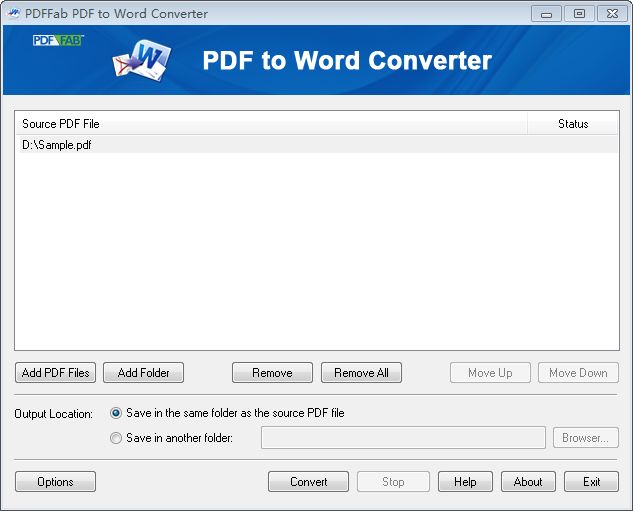This screenshot has height=511, width=633.
Task: Click the Add PDF Files button
Action: tap(55, 373)
